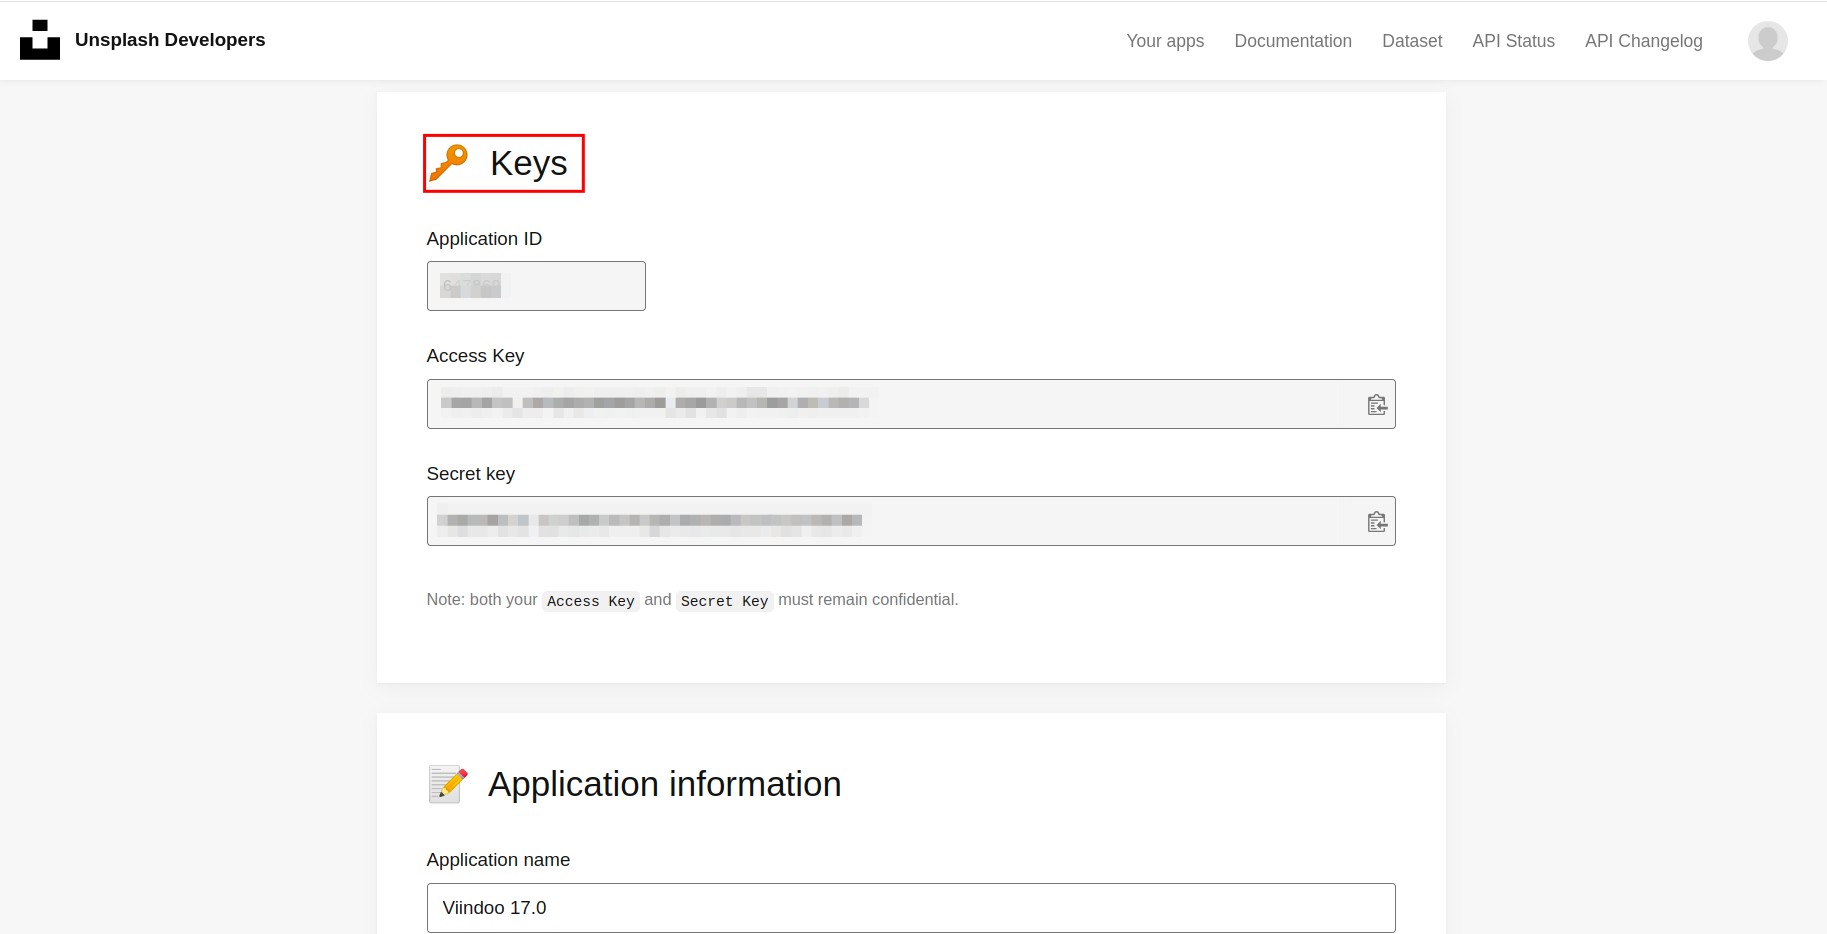Click the Unsplash logo icon
1827x934 pixels.
pos(40,40)
